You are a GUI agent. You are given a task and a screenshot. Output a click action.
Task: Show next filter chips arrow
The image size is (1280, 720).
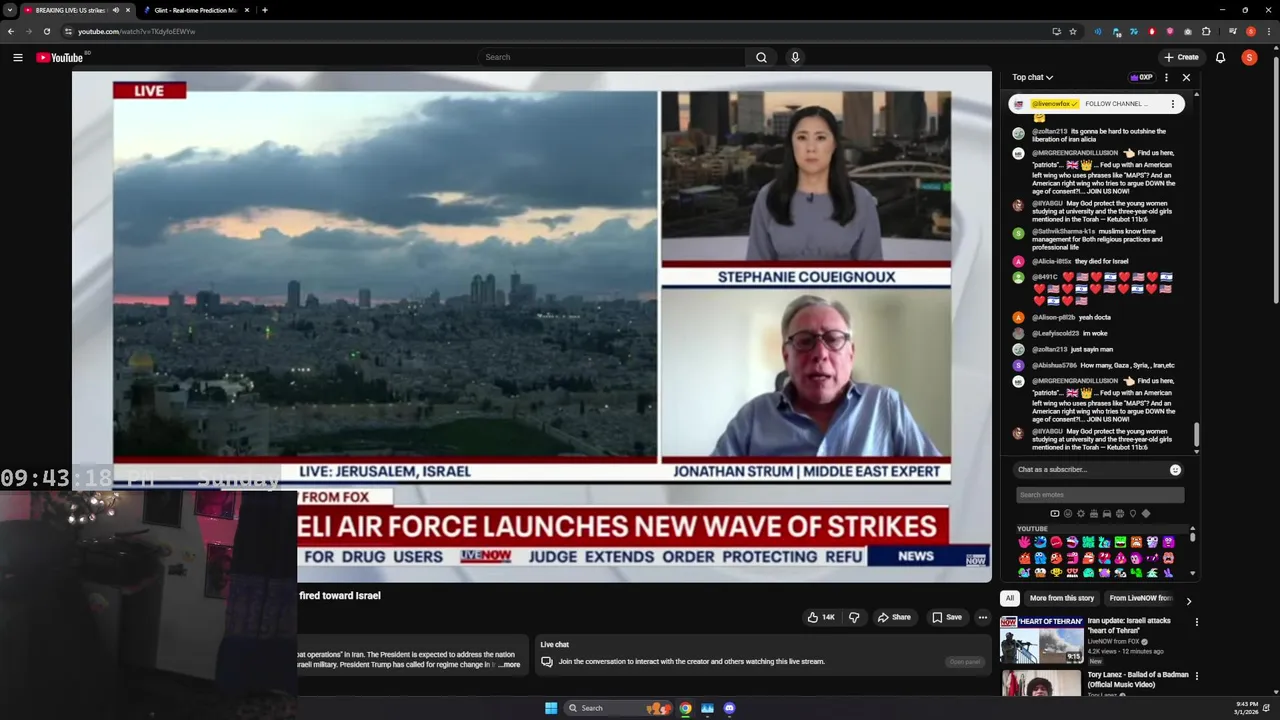click(1188, 600)
